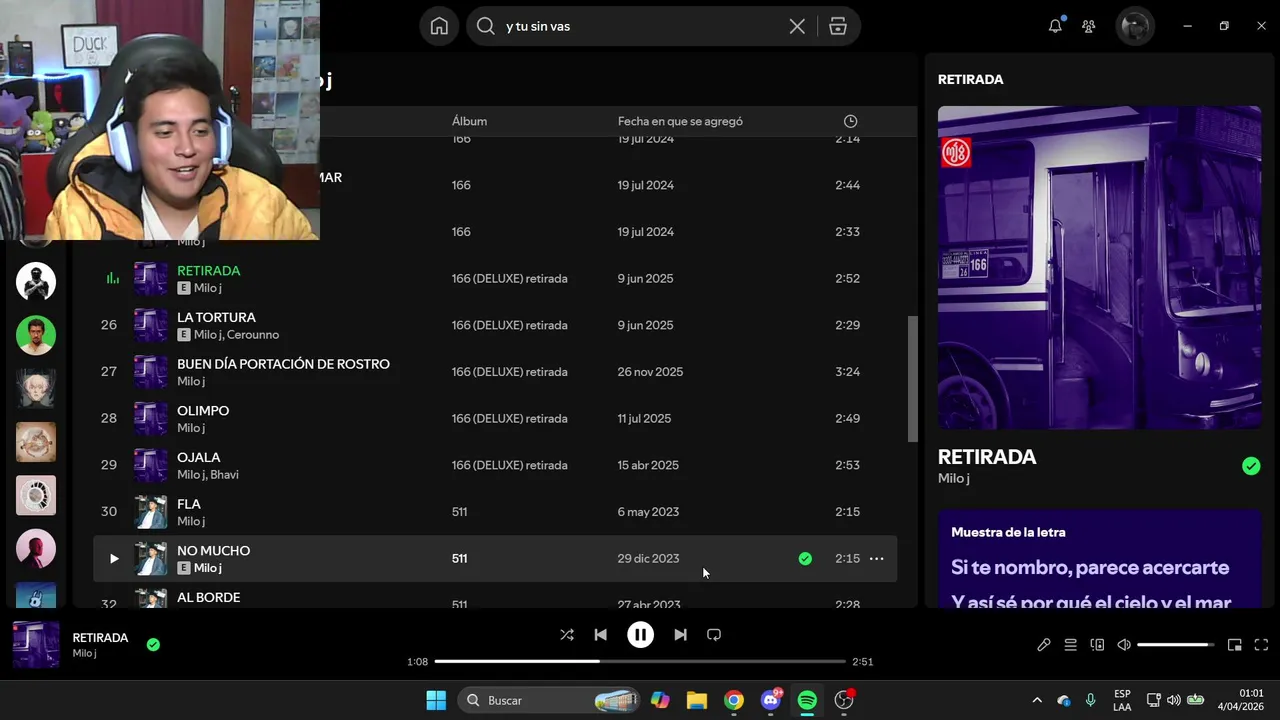Click the playlist vertical scrollbar

pos(912,380)
